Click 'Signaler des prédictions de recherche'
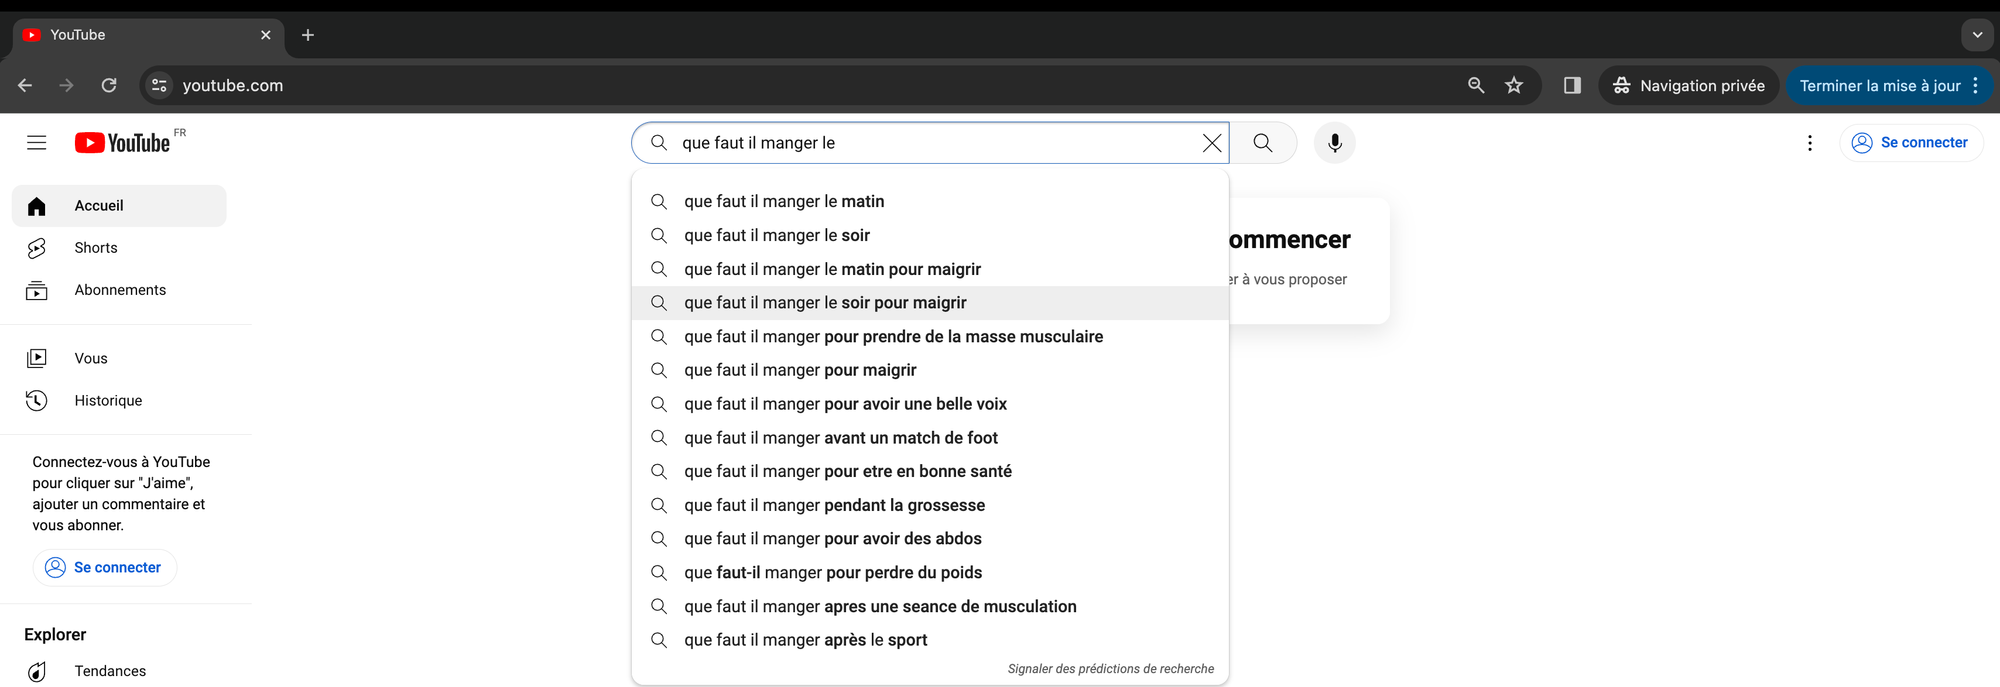The height and width of the screenshot is (687, 2000). pyautogui.click(x=1110, y=669)
